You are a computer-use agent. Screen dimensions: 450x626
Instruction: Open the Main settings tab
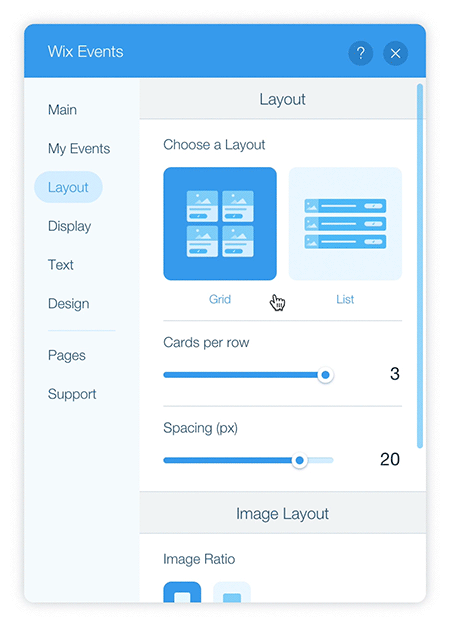click(62, 109)
